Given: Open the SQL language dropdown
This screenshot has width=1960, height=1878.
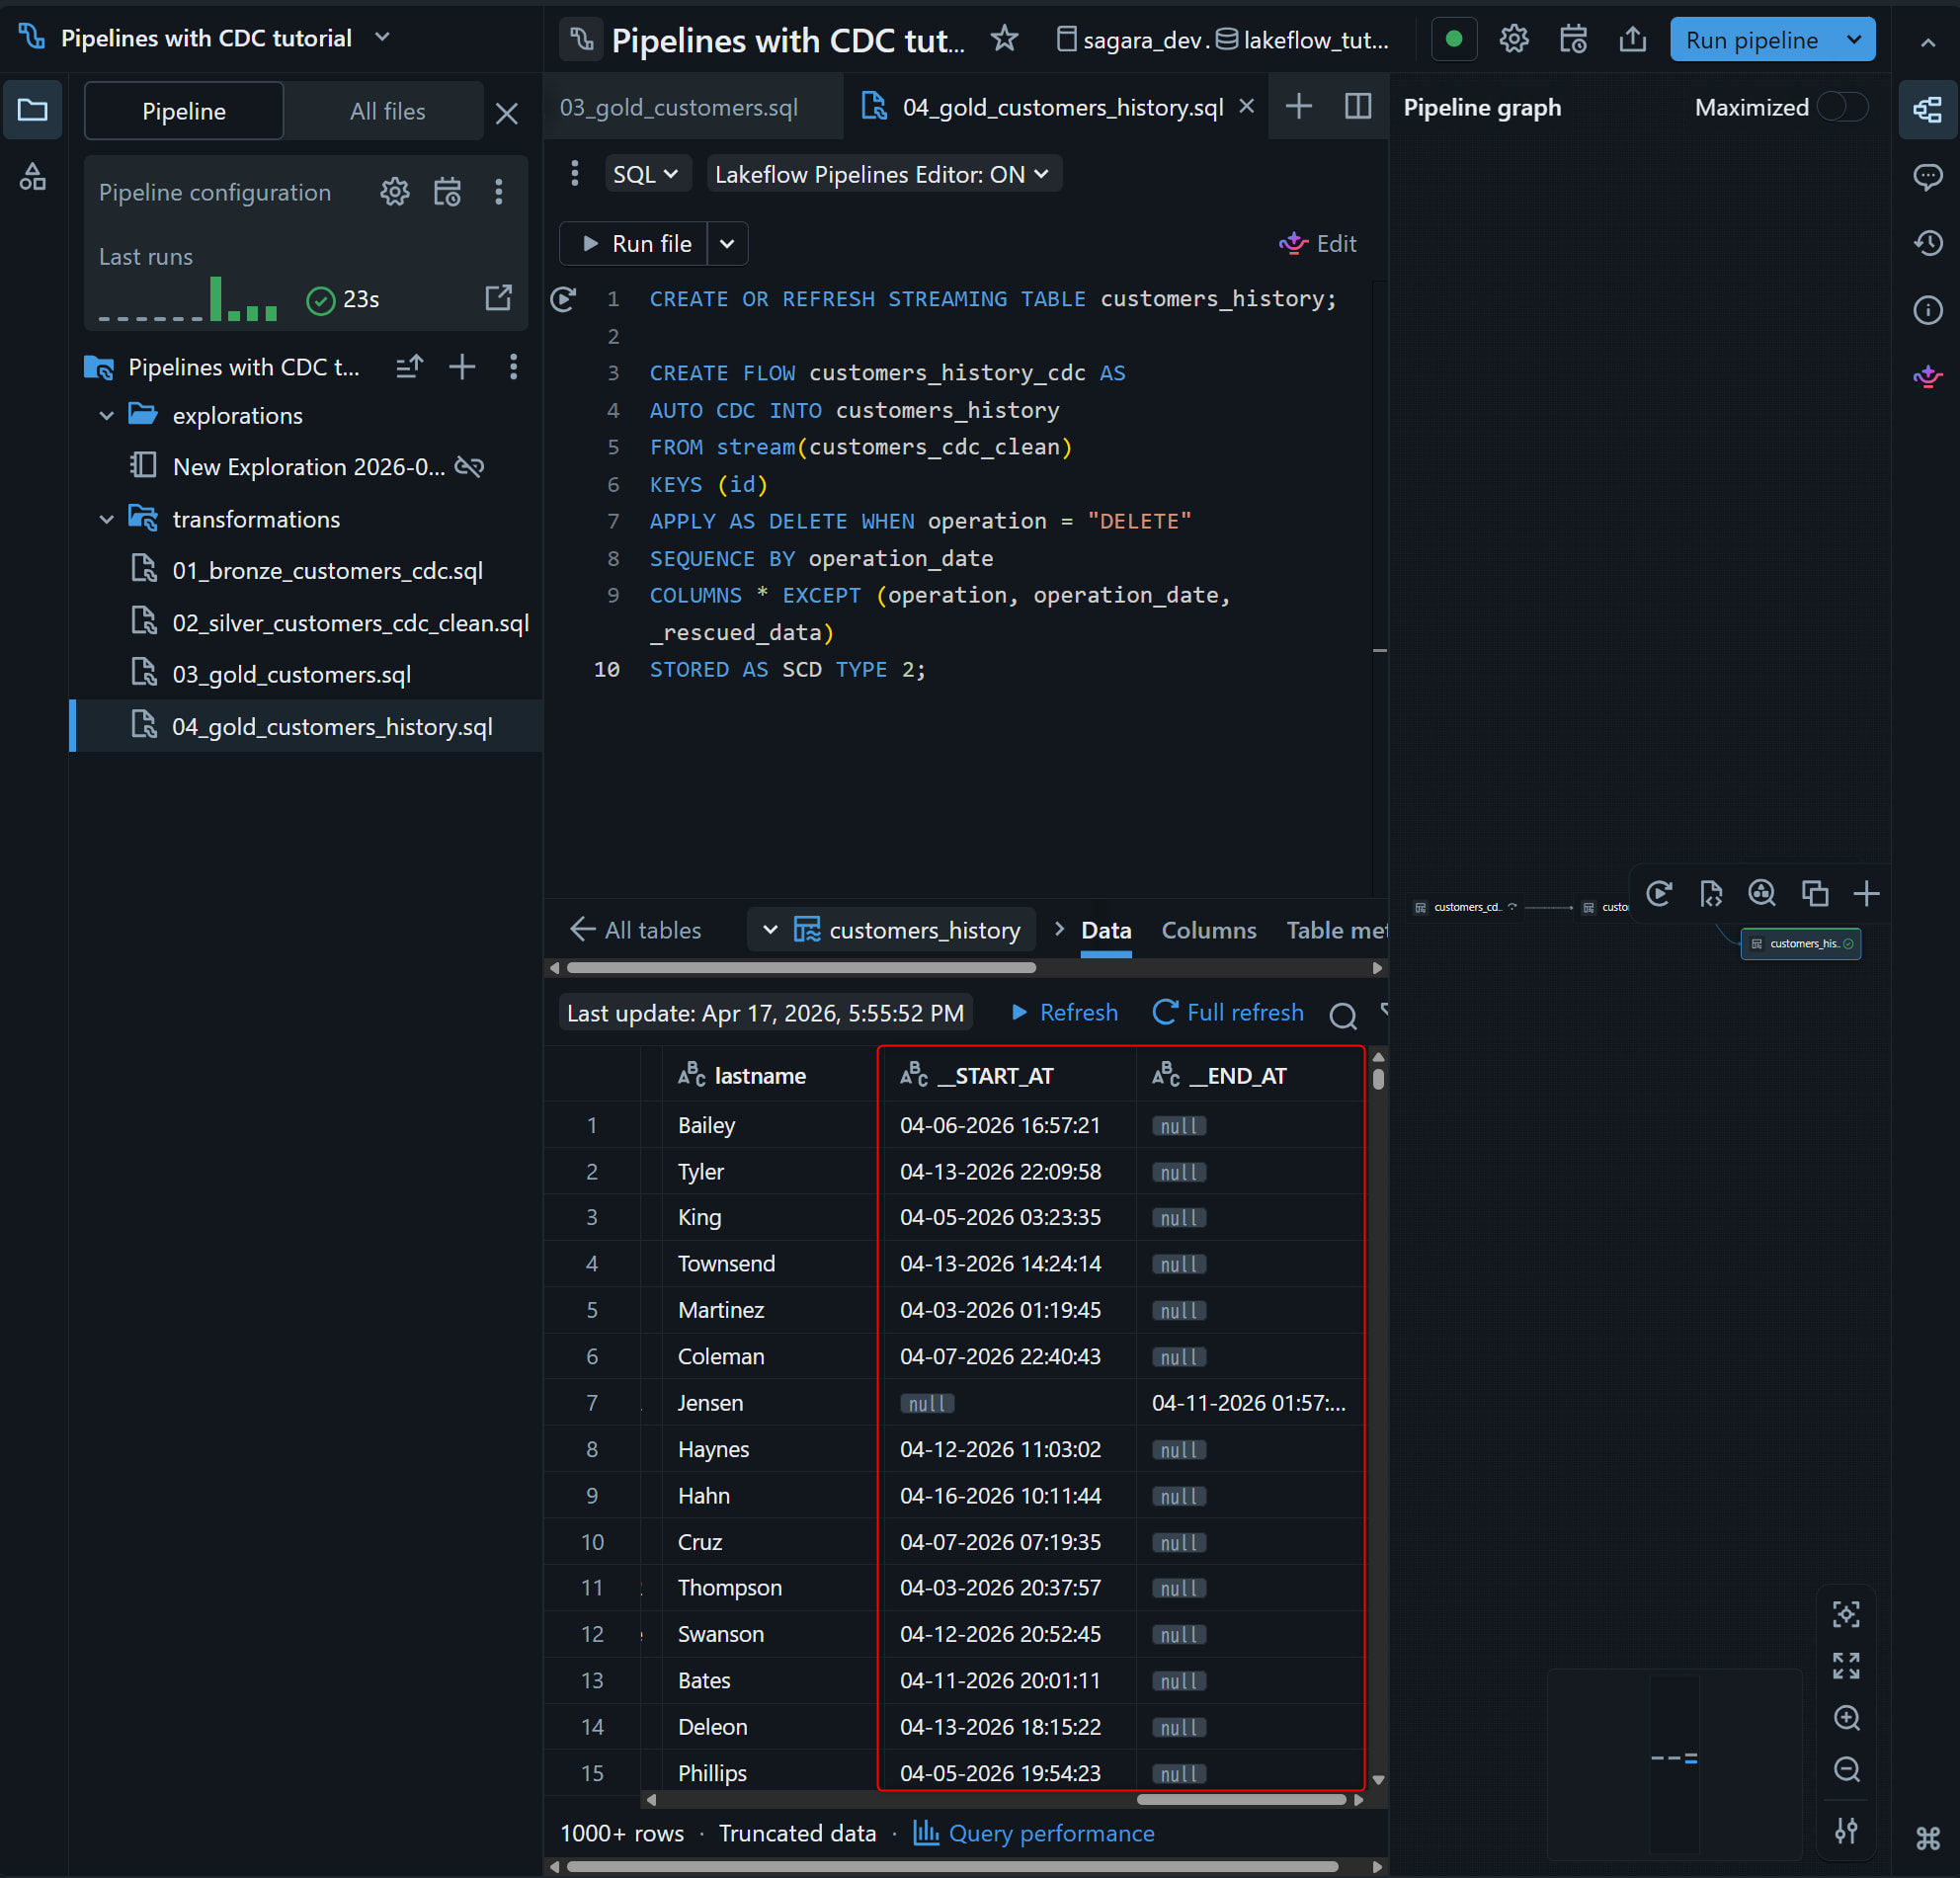Looking at the screenshot, I should tap(645, 174).
